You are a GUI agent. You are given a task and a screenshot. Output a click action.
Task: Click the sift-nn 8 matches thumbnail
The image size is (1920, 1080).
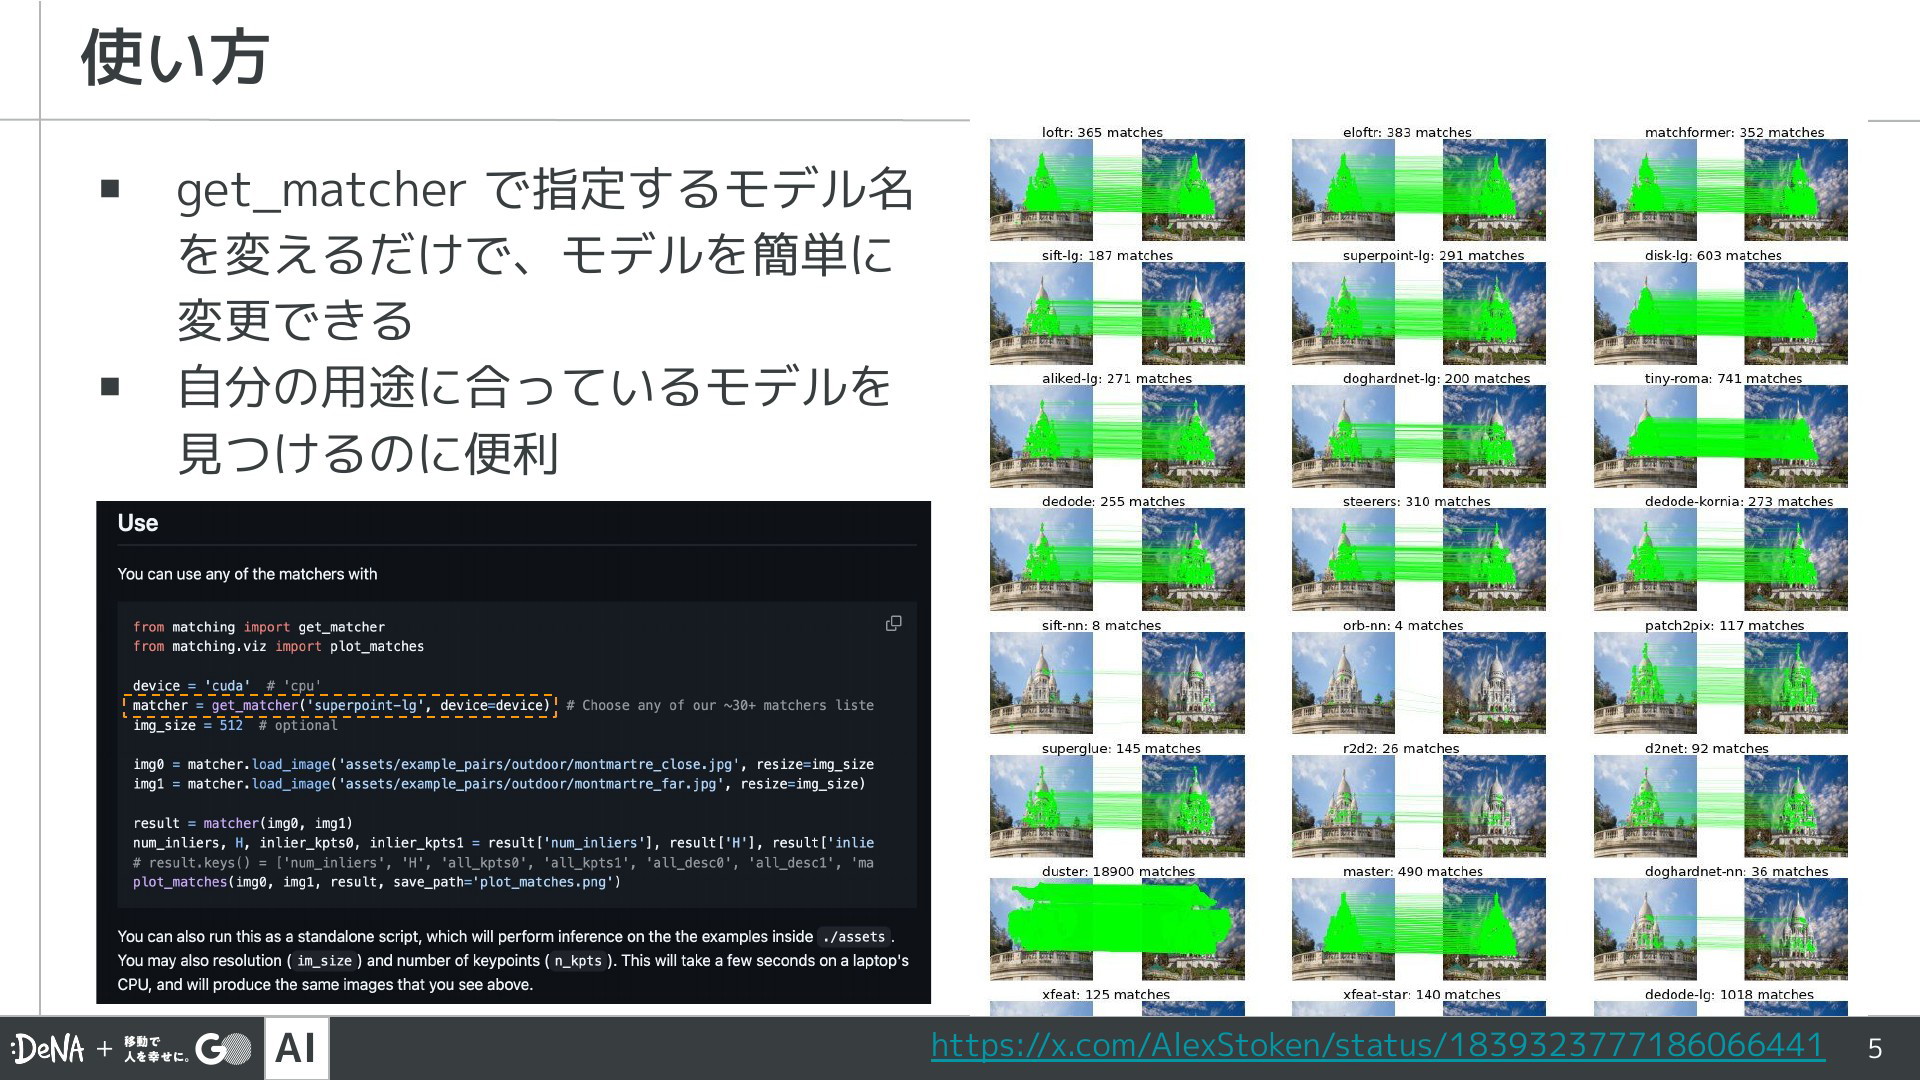click(x=1117, y=683)
